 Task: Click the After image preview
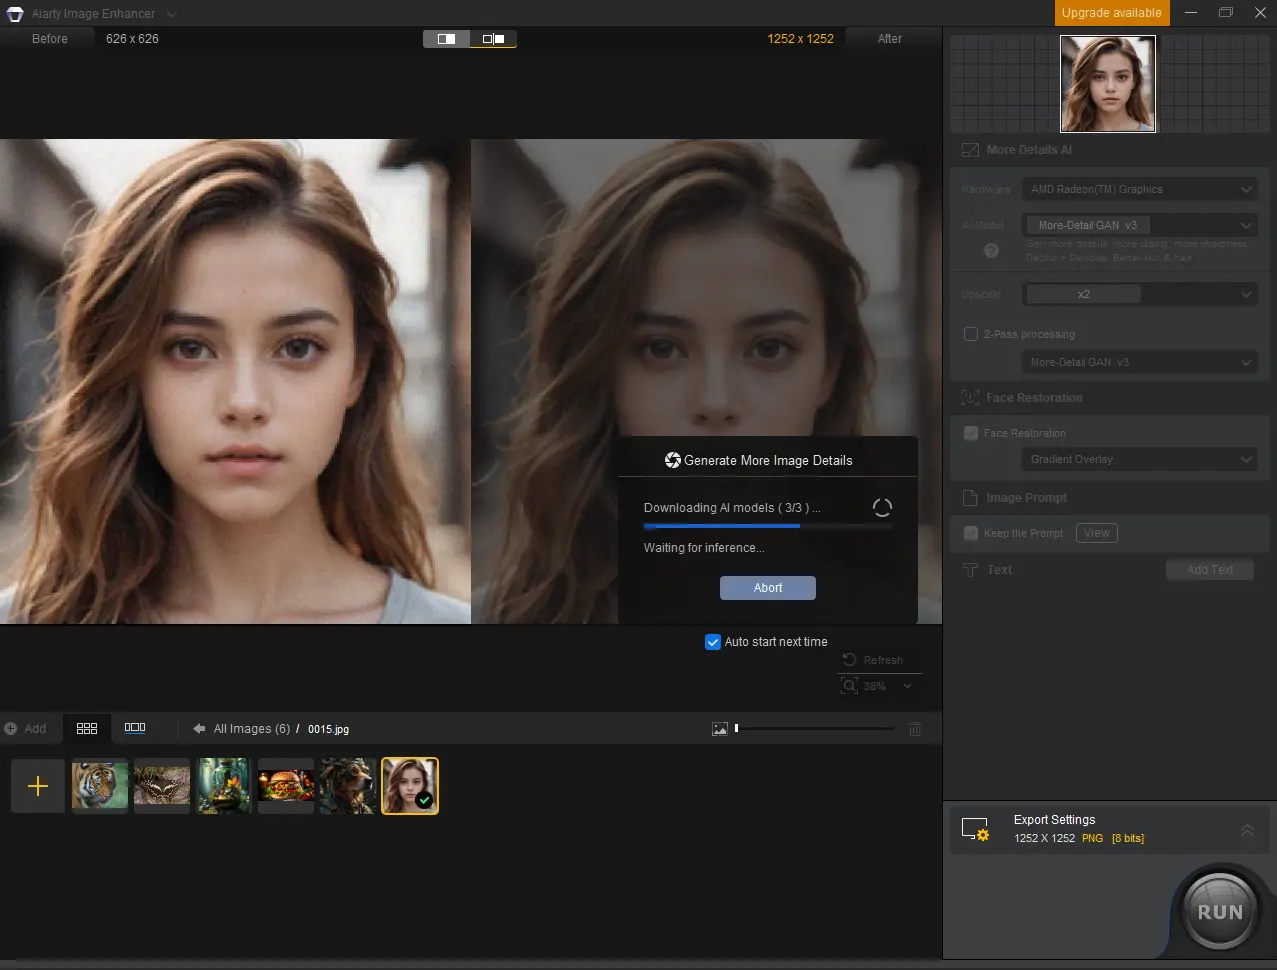[706, 381]
